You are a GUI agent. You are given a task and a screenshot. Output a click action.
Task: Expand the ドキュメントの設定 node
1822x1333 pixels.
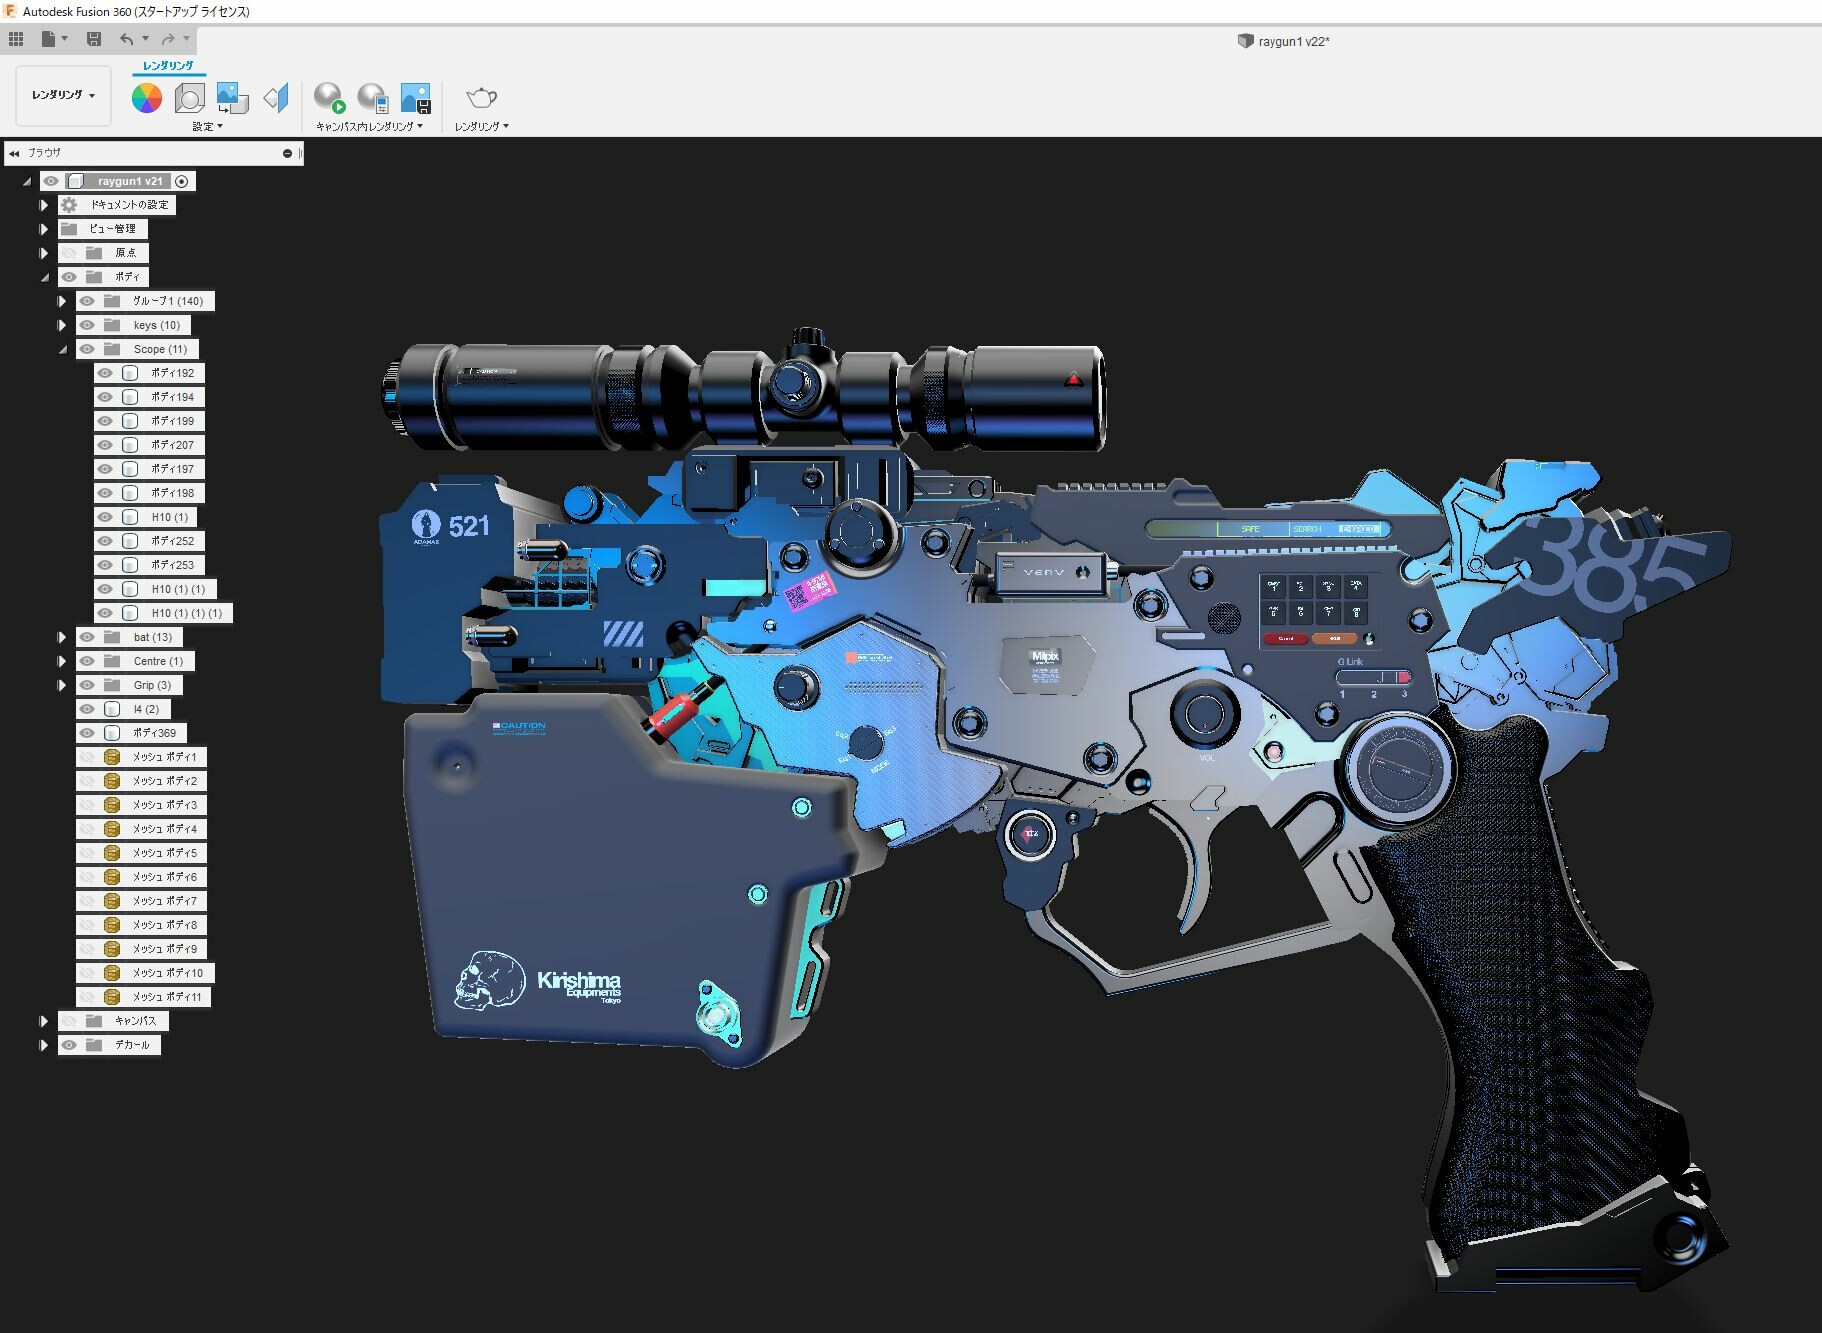tap(43, 205)
